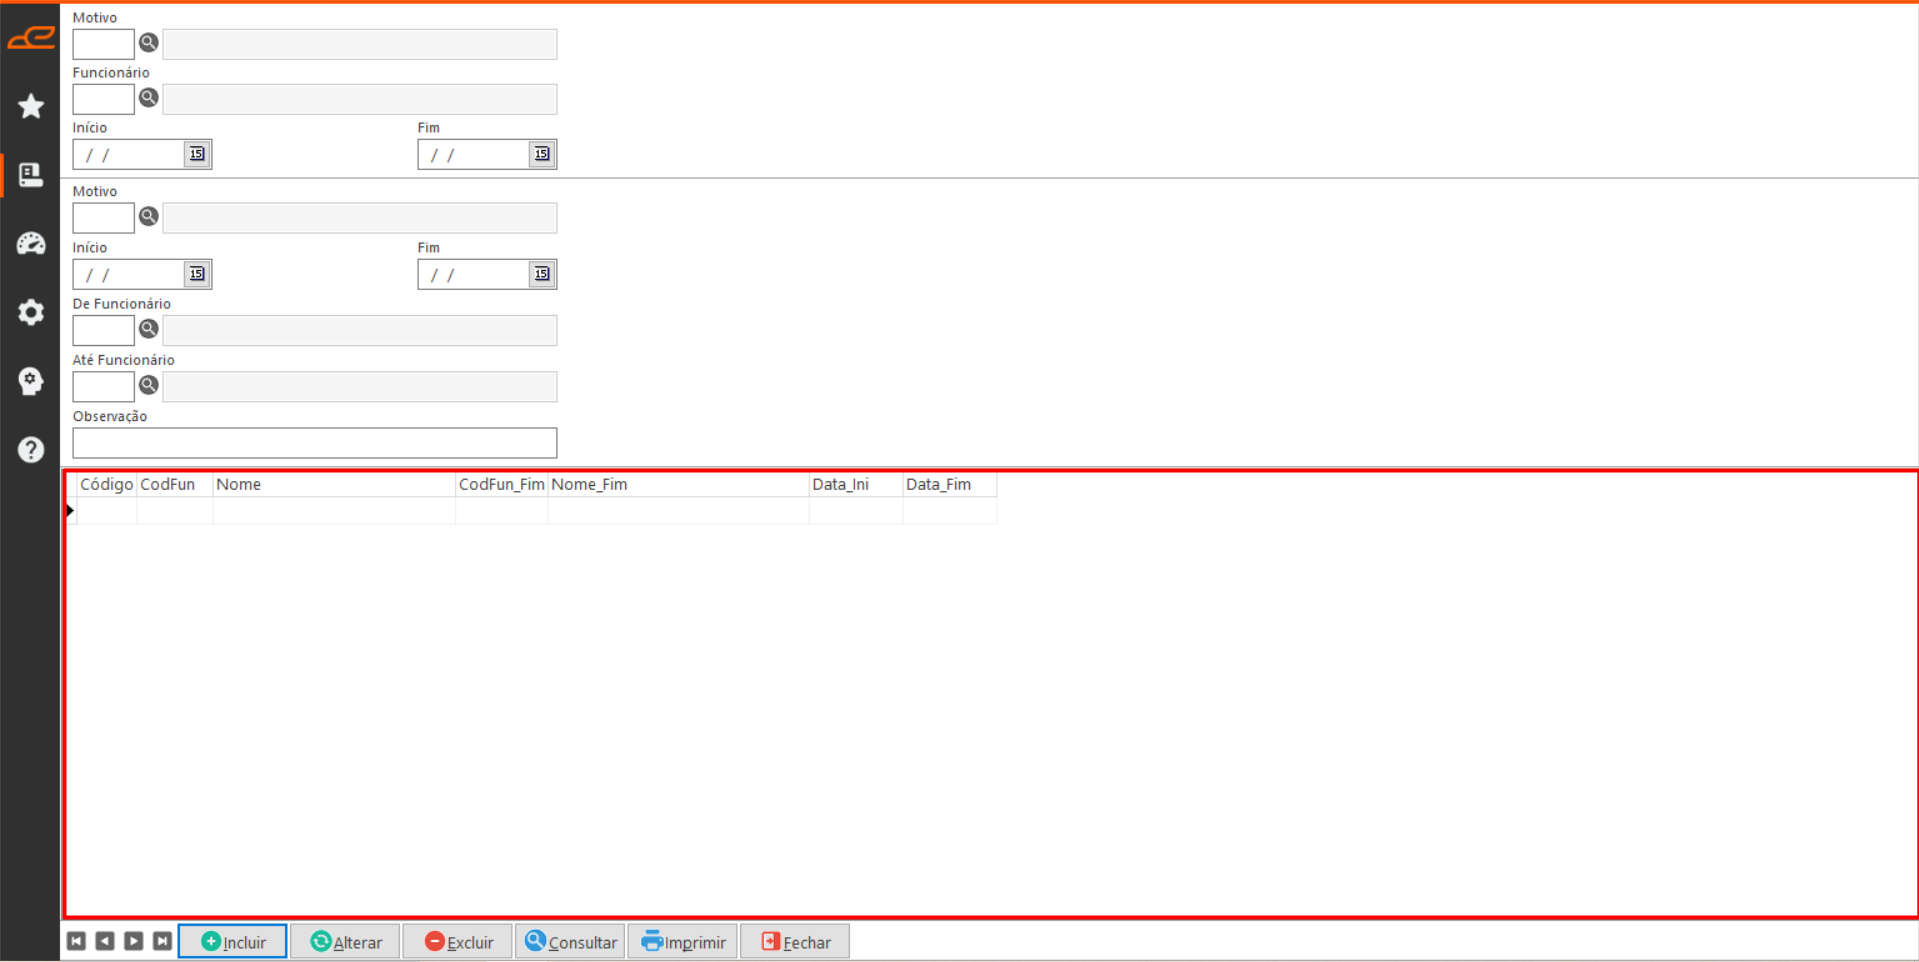
Task: Click the Observação text field
Action: (x=314, y=443)
